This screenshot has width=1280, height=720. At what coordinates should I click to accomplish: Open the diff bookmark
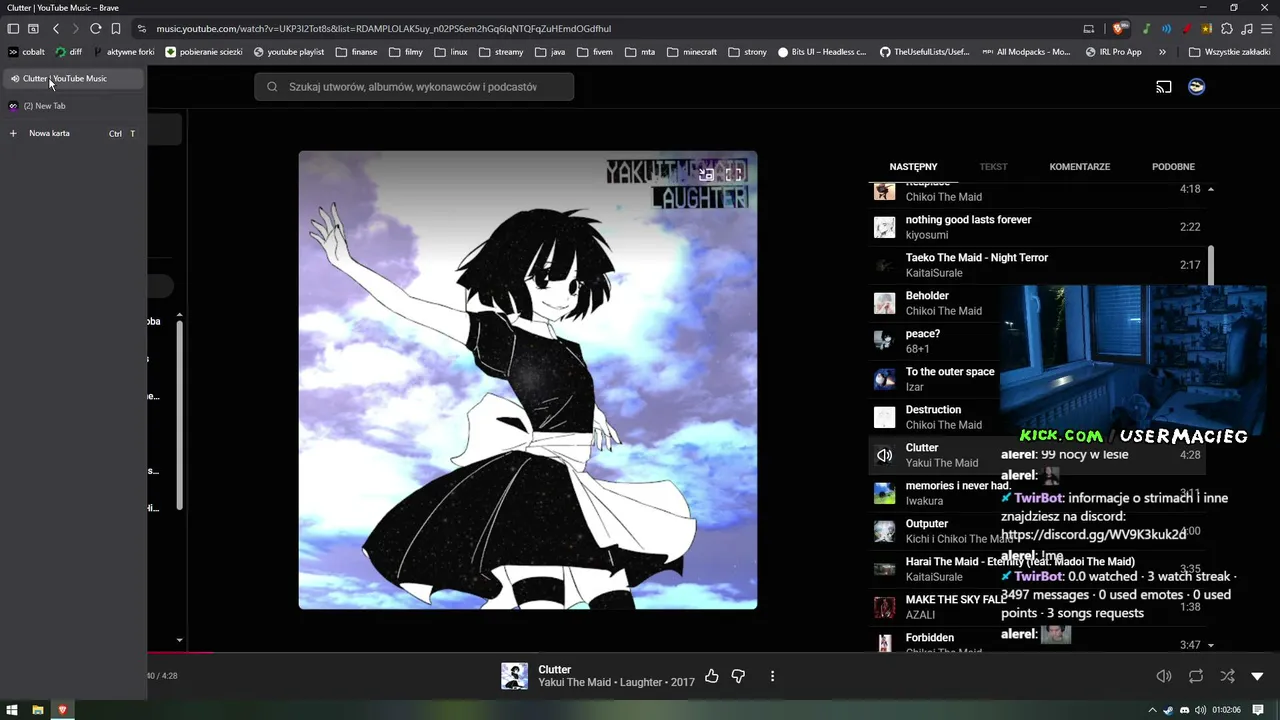click(69, 52)
